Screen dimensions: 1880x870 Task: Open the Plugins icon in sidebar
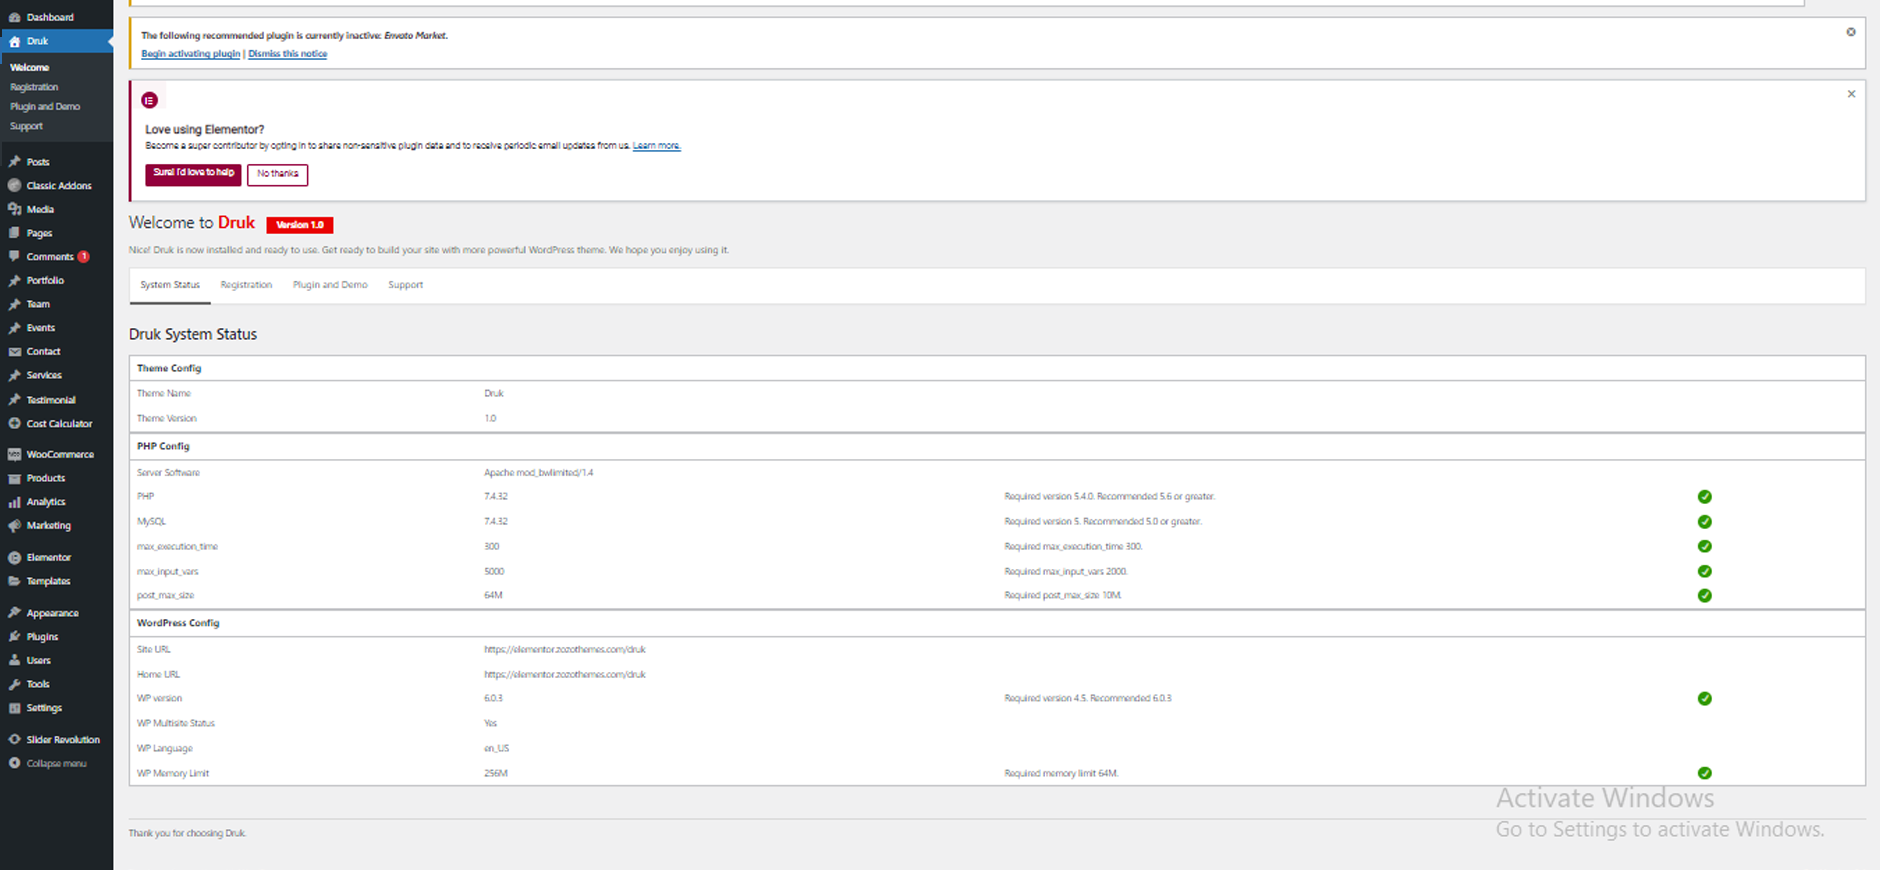14,637
